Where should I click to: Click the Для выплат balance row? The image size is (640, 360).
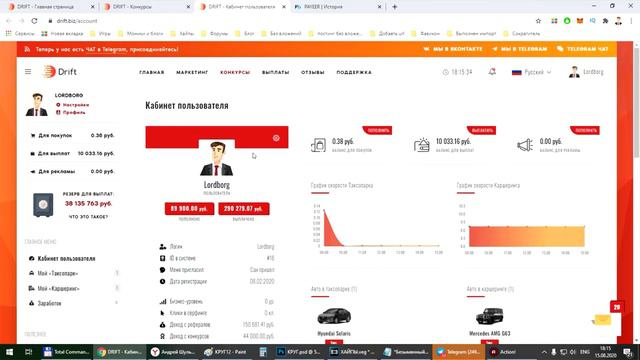click(x=72, y=153)
